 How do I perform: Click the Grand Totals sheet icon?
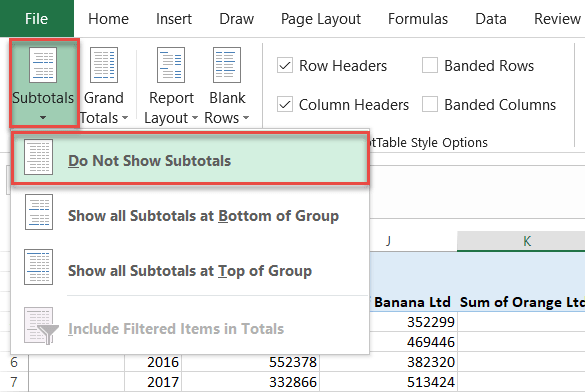pos(104,65)
